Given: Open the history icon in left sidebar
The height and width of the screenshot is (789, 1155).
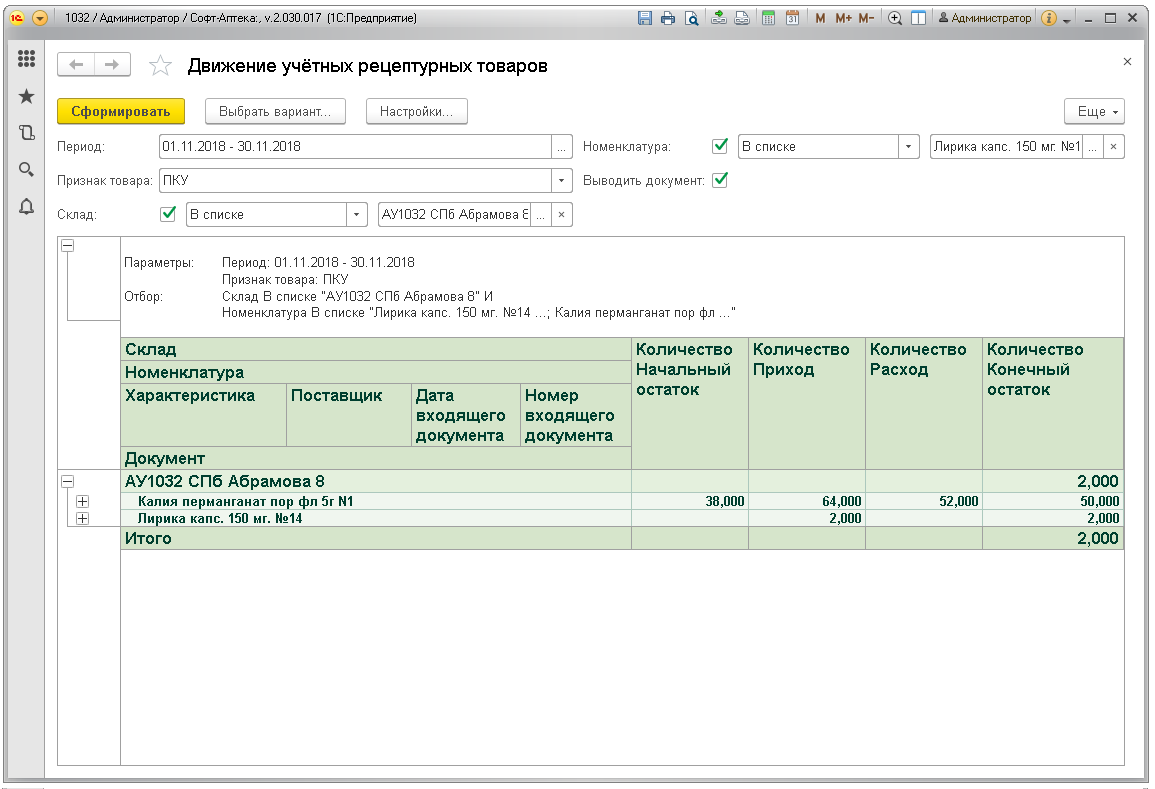Looking at the screenshot, I should click(27, 132).
